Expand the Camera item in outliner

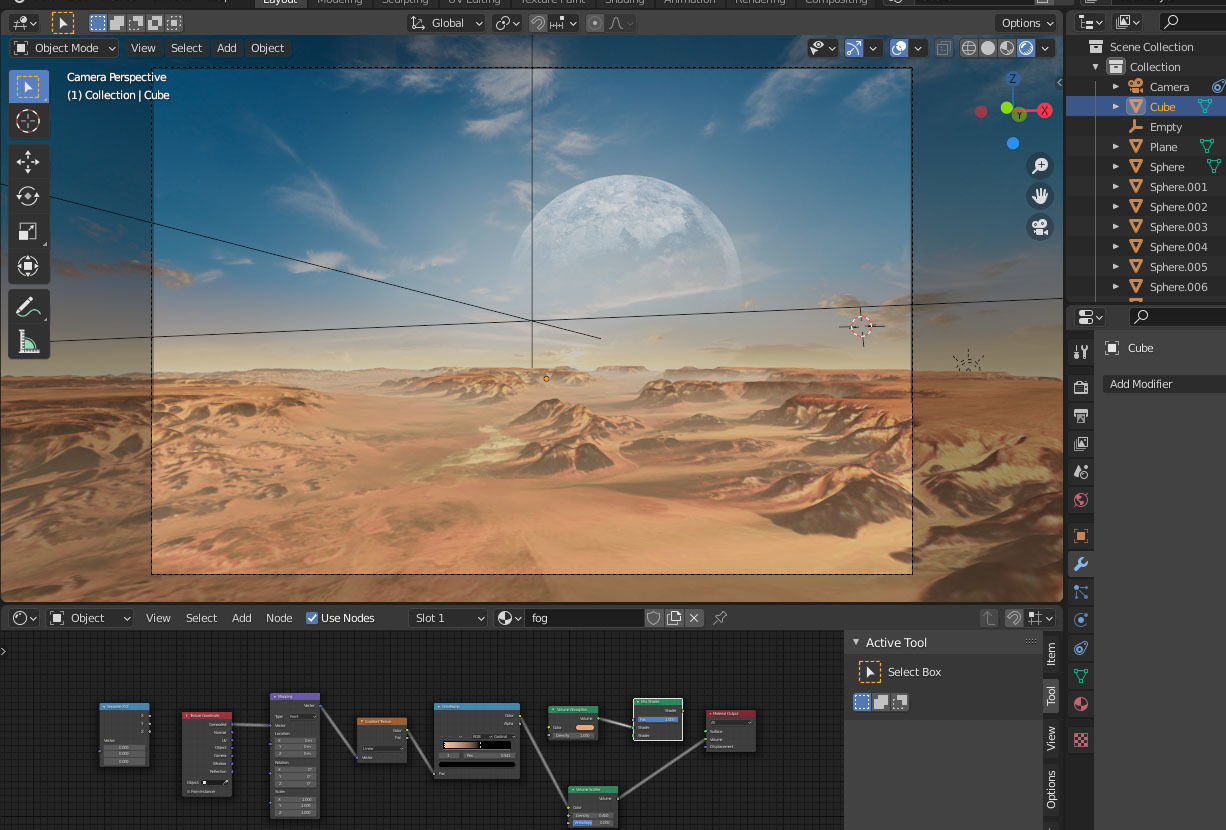(1116, 87)
